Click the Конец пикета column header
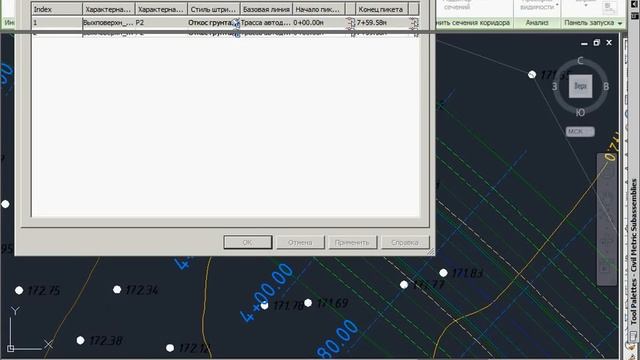640x360 pixels. coord(382,9)
